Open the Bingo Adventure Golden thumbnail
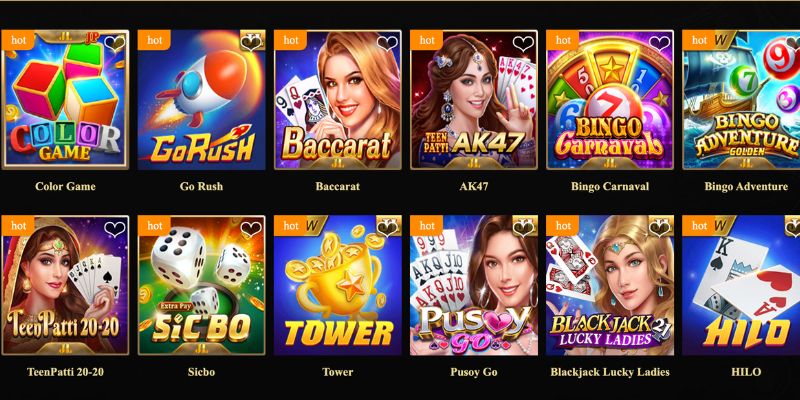 click(741, 99)
